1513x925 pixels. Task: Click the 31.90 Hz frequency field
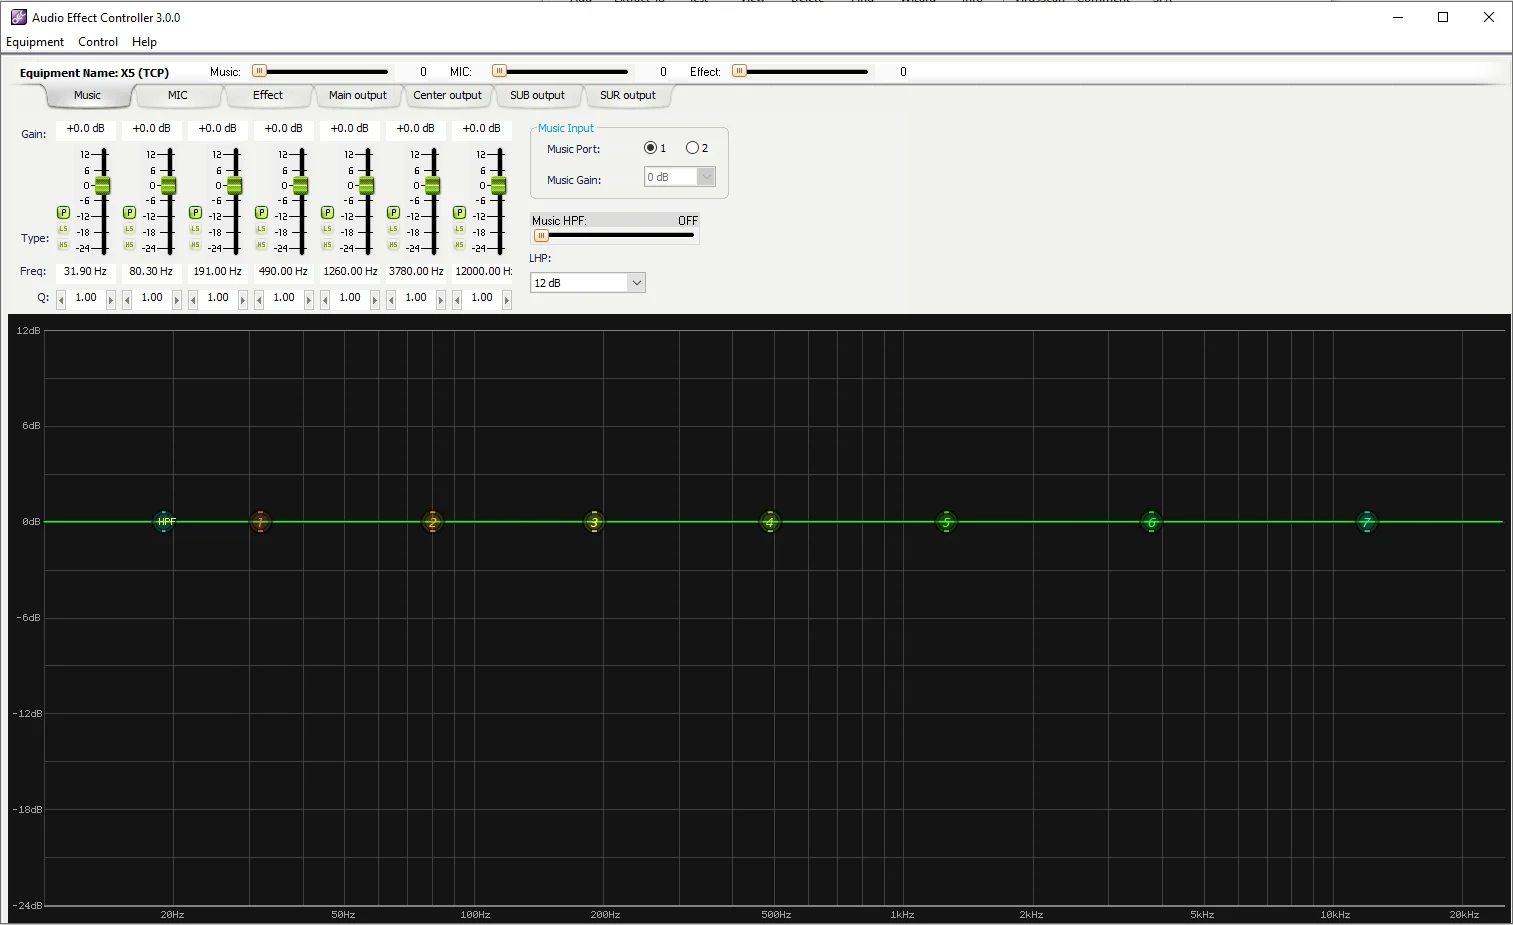coord(85,272)
